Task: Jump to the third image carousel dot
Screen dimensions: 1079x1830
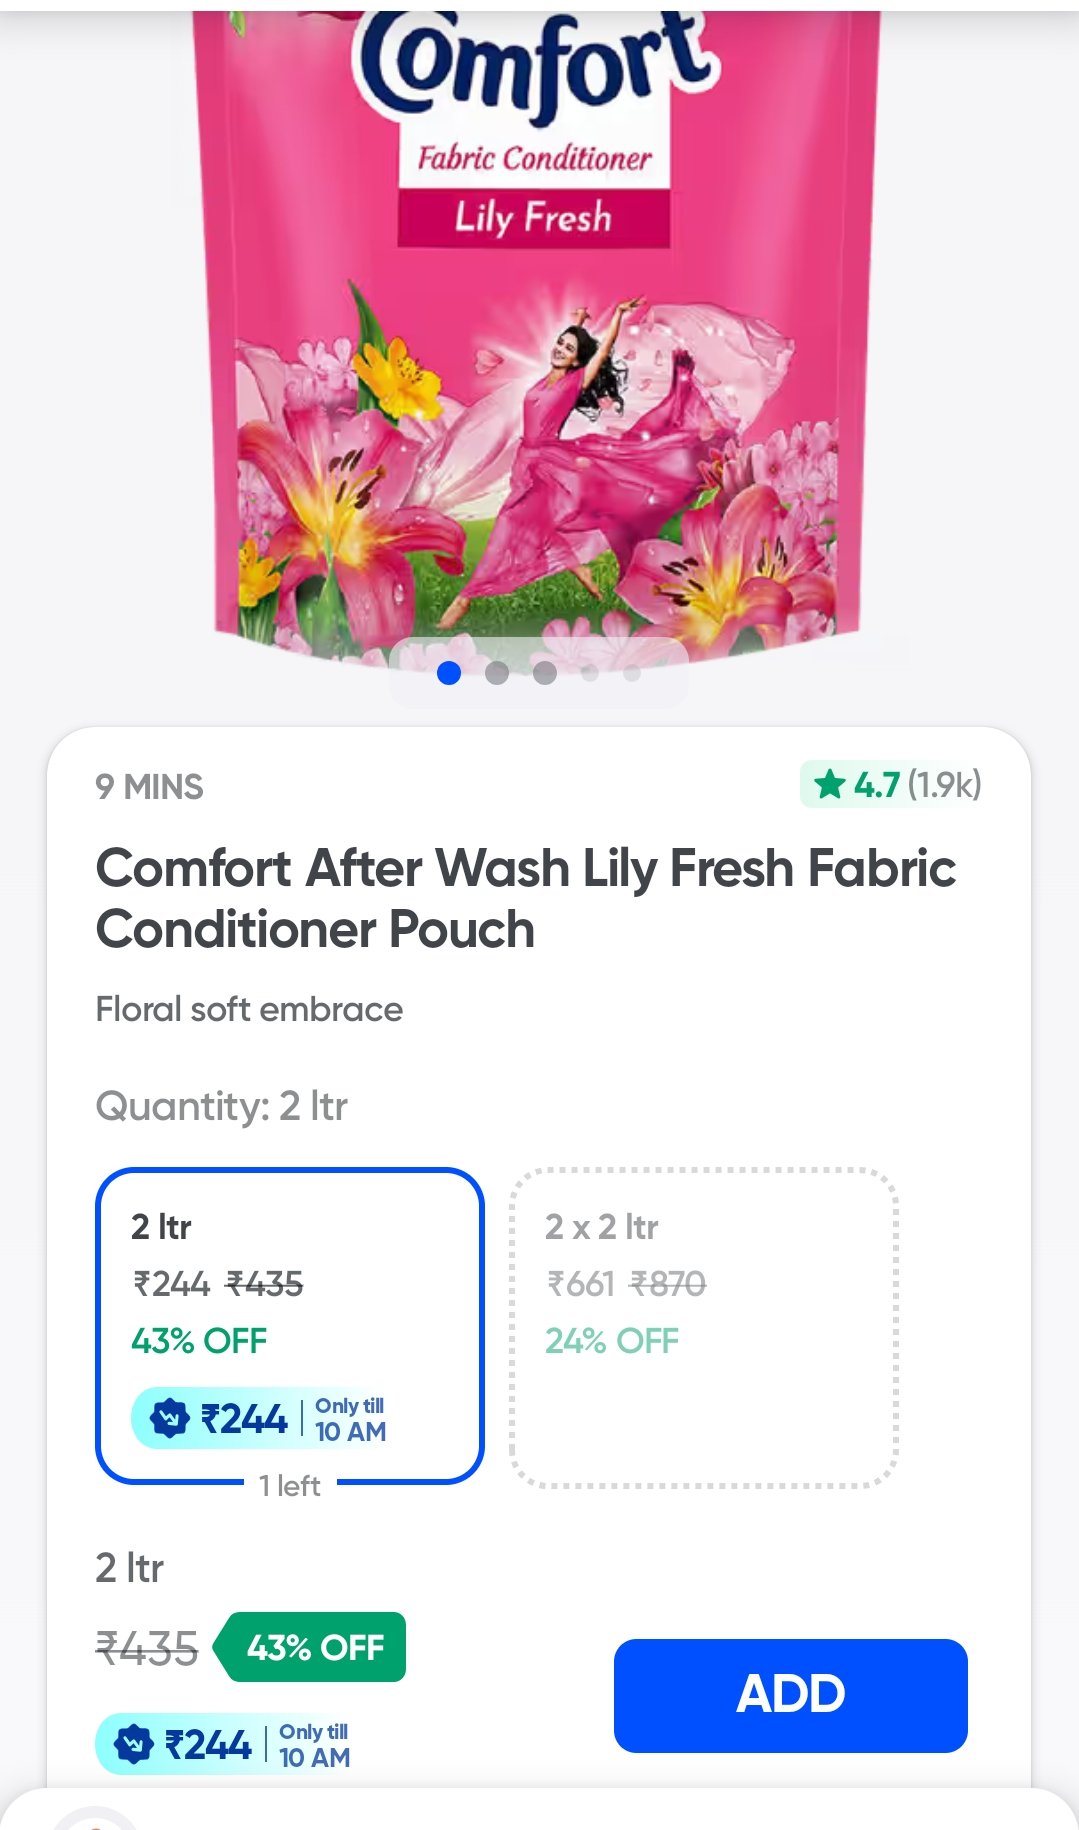Action: [x=545, y=673]
